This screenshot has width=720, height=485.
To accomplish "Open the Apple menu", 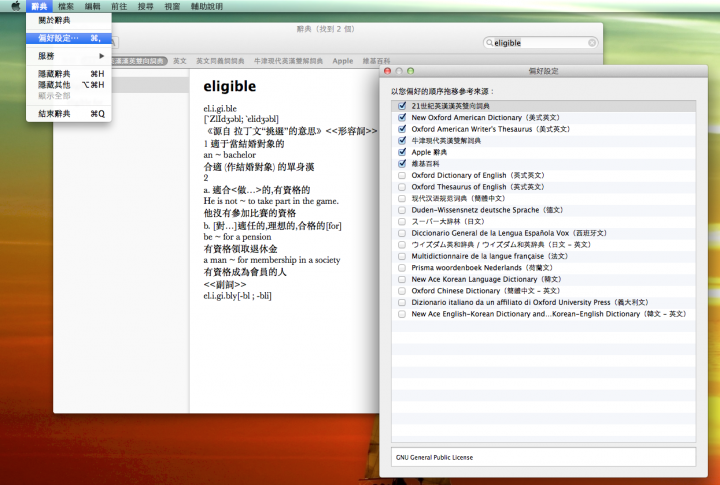I will 16,6.
